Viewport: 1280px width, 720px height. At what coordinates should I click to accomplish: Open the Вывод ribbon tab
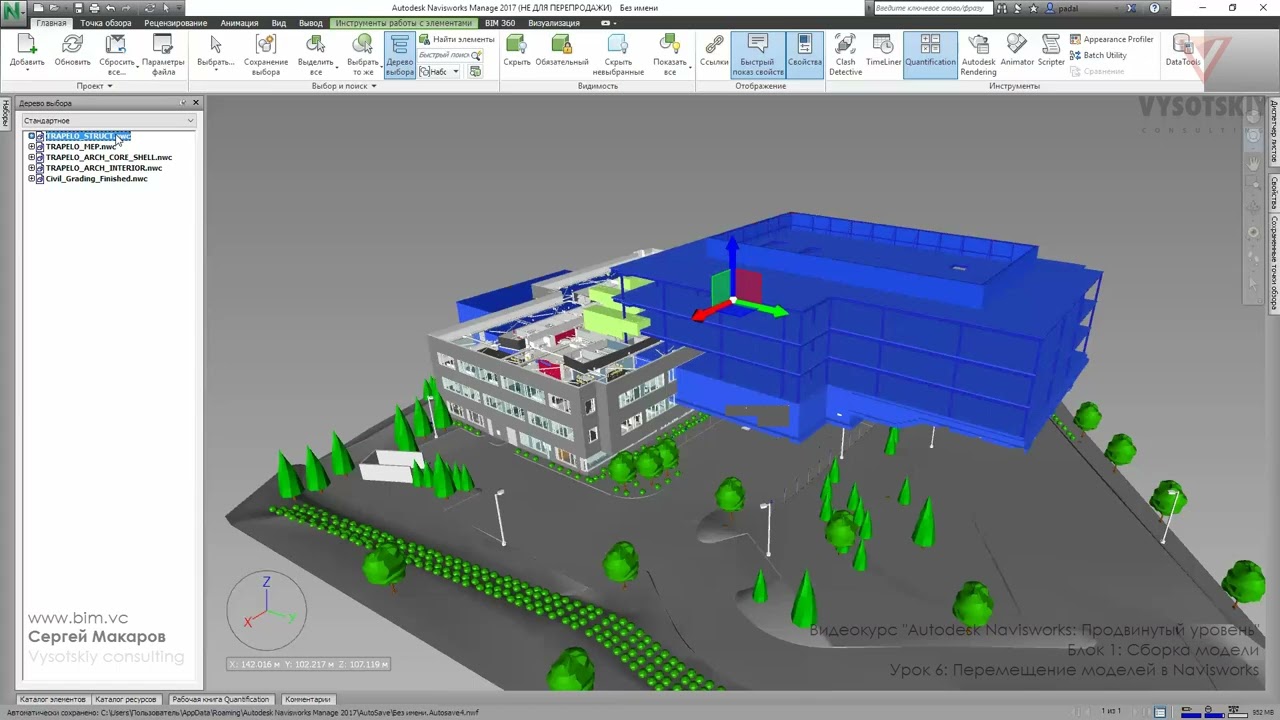click(311, 23)
